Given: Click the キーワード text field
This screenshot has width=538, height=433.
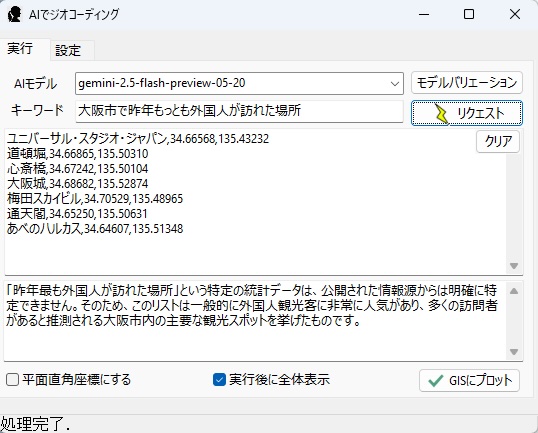Looking at the screenshot, I should pyautogui.click(x=239, y=111).
